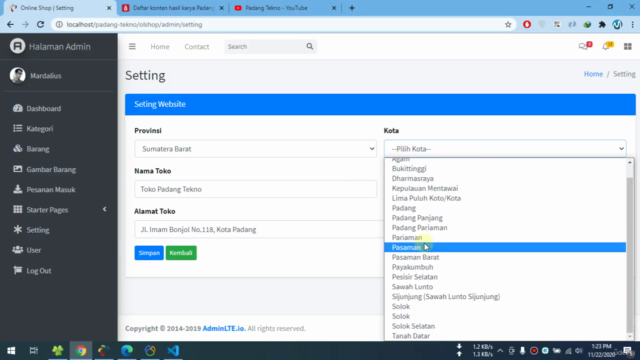Select Pesisir Selatan from the list
Viewport: 640px width, 360px height.
505,277
